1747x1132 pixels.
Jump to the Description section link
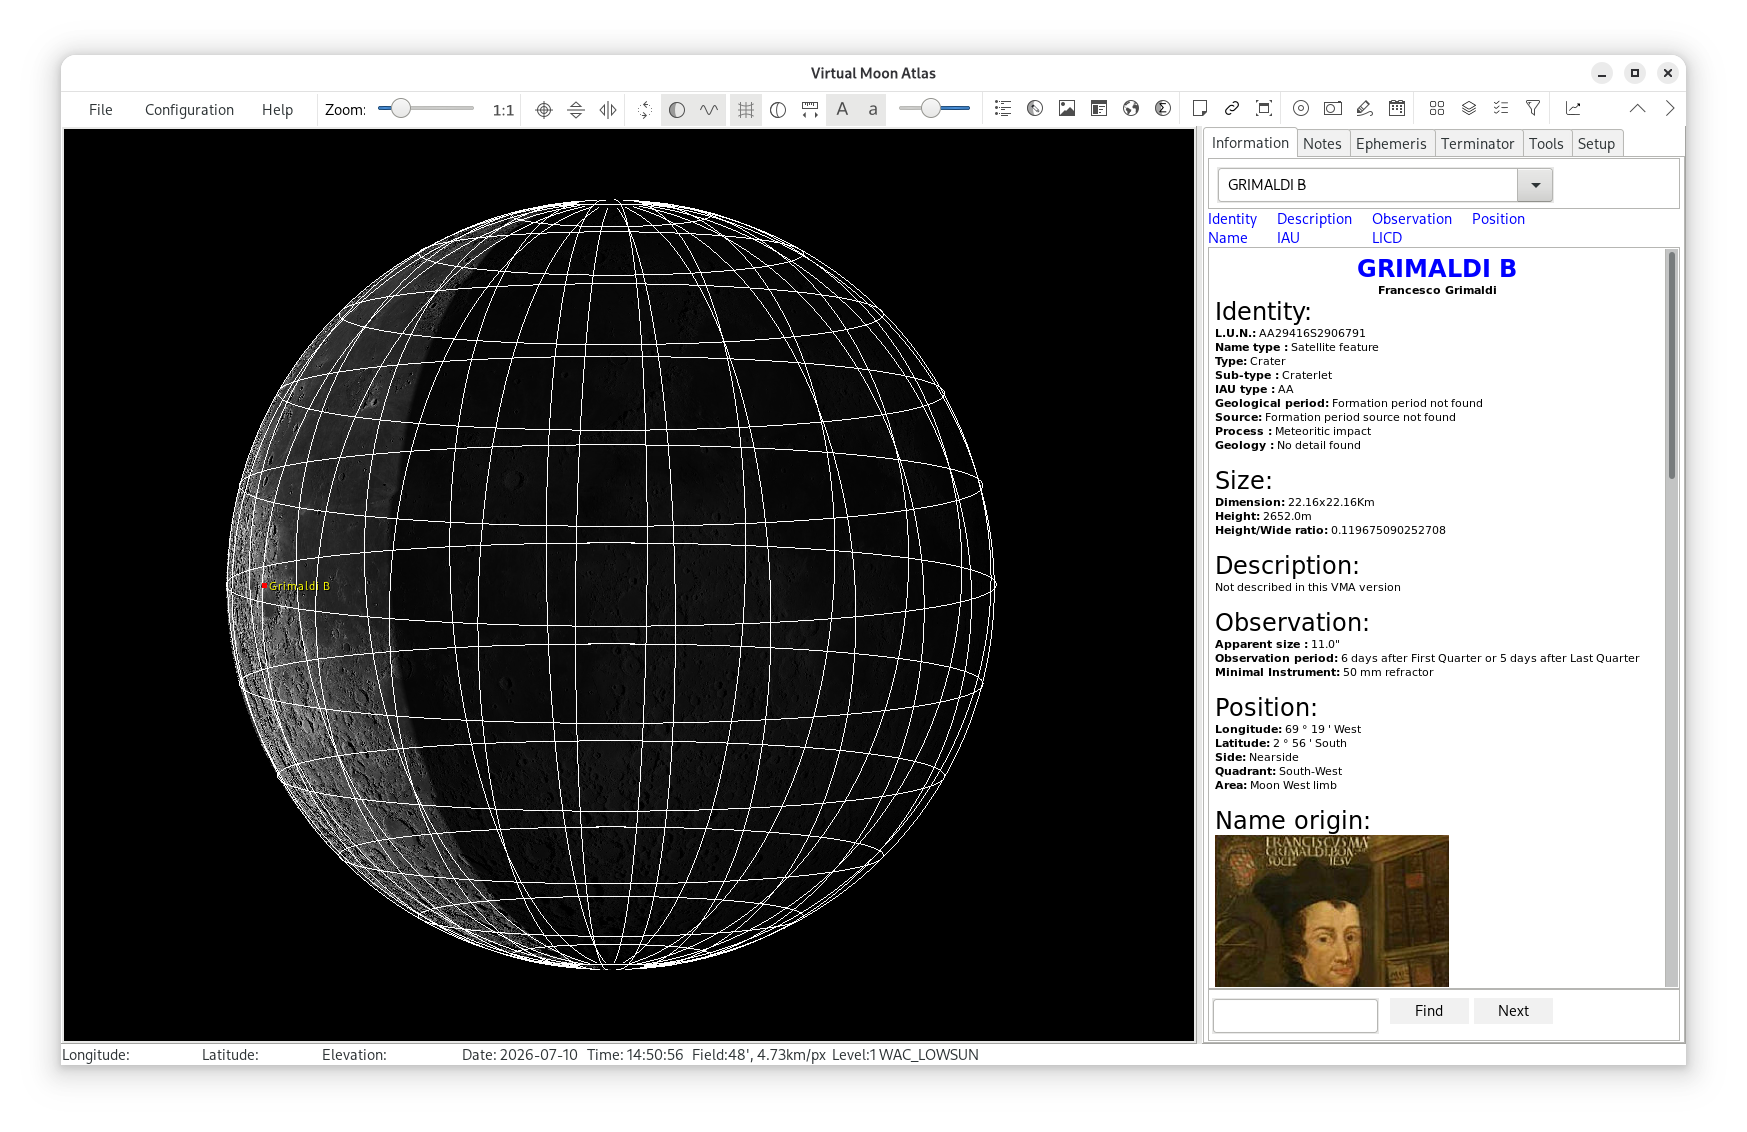pos(1314,219)
